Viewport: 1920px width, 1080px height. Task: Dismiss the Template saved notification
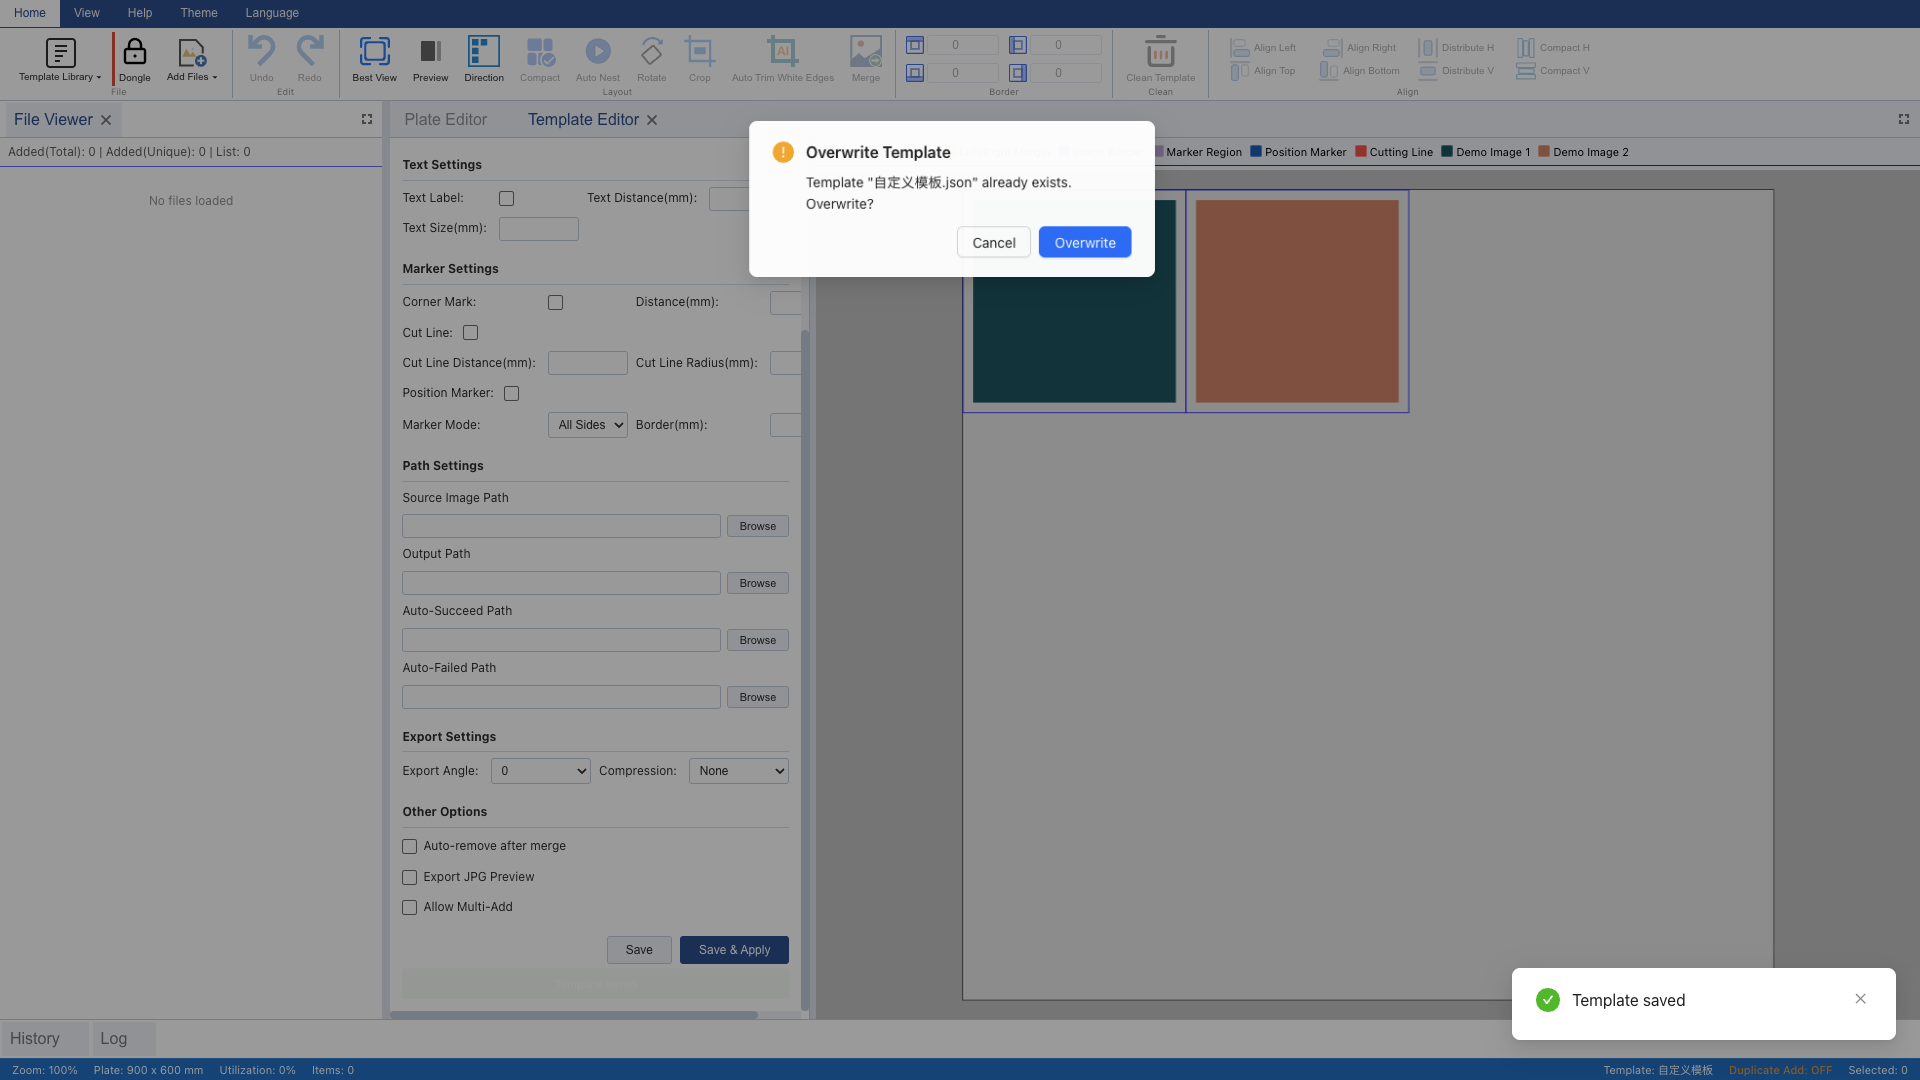click(x=1860, y=999)
